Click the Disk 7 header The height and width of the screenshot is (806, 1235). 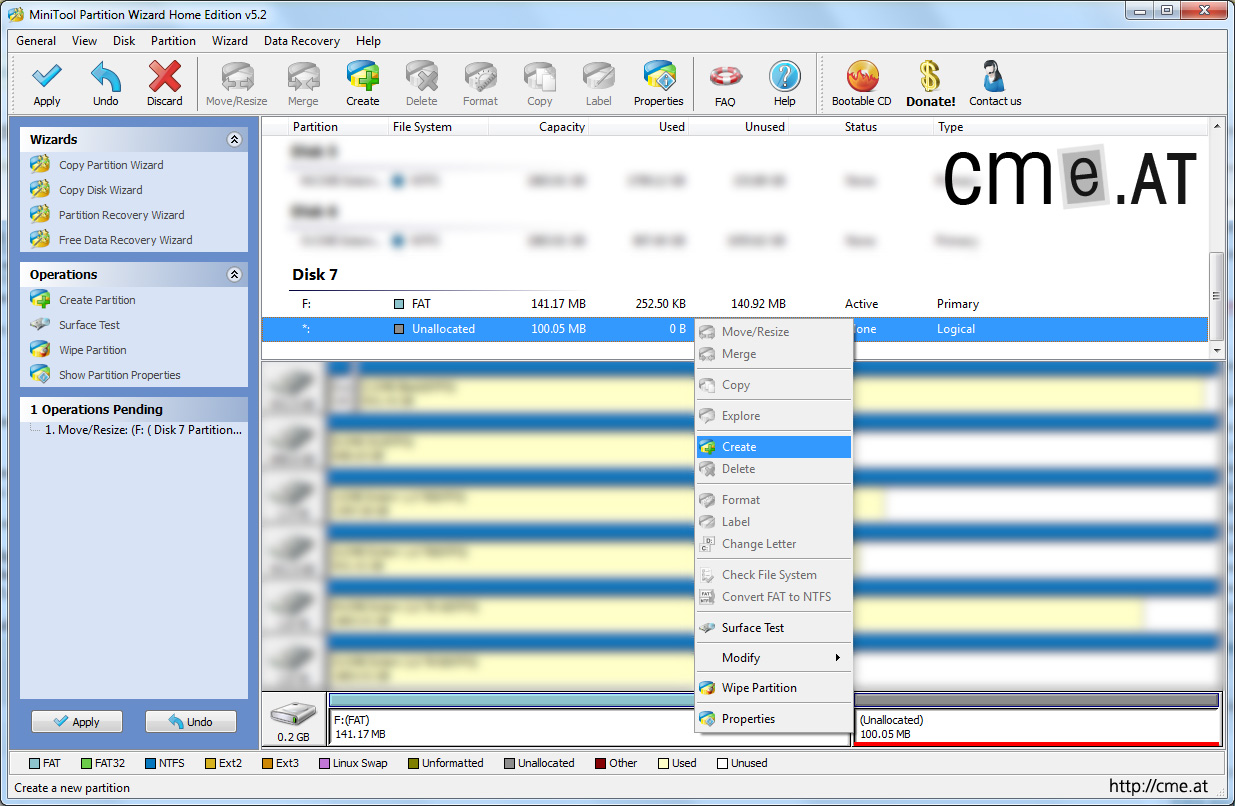coord(317,275)
